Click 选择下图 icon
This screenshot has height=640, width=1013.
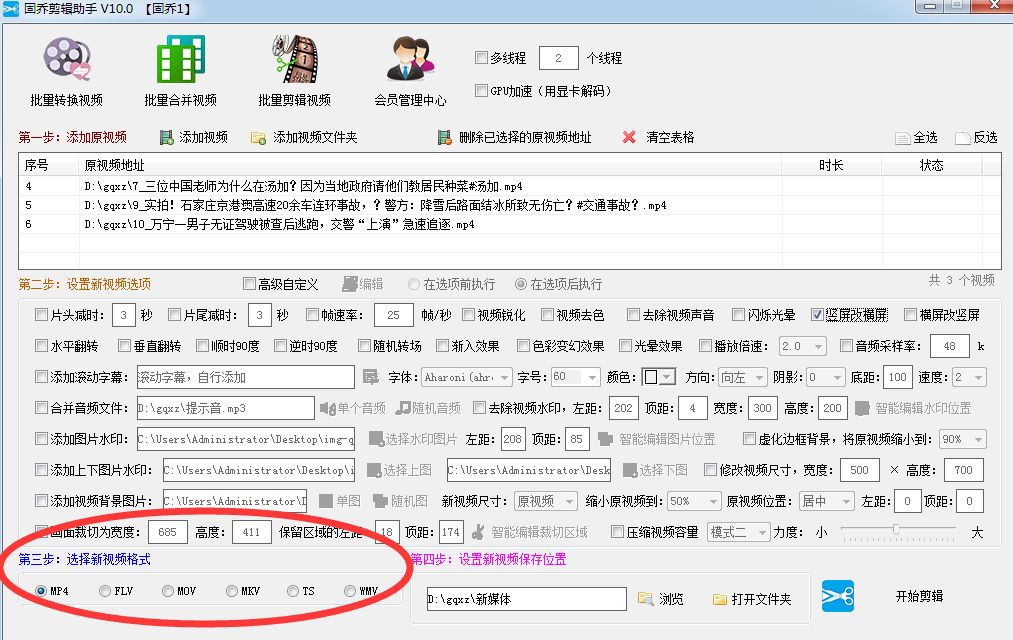pyautogui.click(x=630, y=470)
